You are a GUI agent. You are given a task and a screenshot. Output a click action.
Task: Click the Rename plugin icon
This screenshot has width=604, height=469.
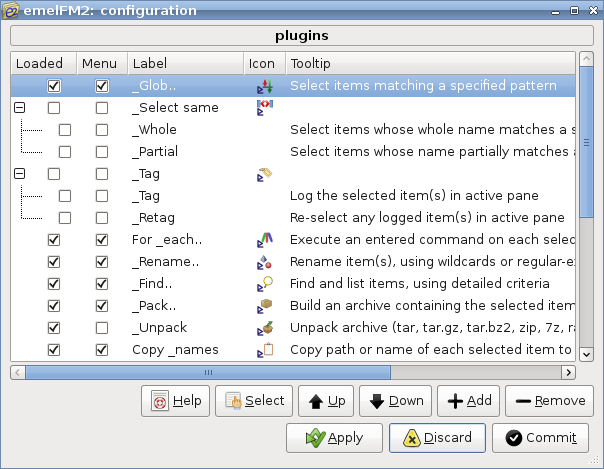pos(265,262)
